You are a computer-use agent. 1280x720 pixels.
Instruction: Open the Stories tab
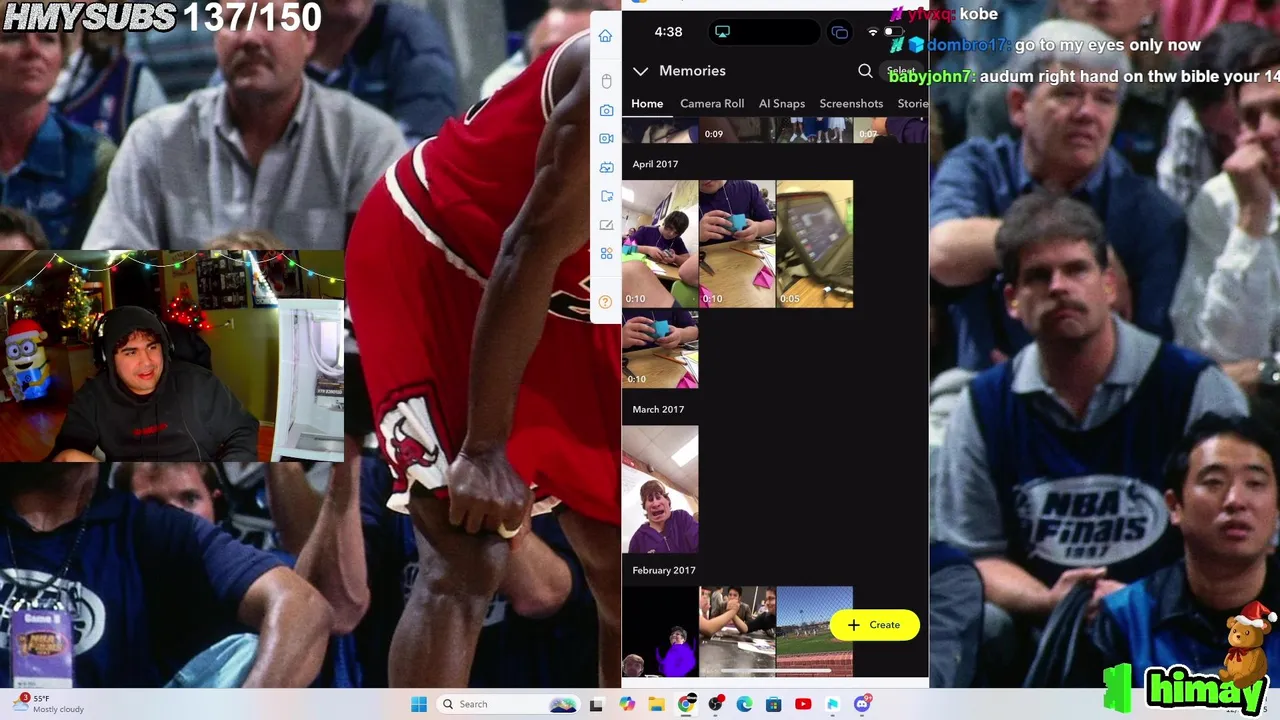[x=913, y=103]
